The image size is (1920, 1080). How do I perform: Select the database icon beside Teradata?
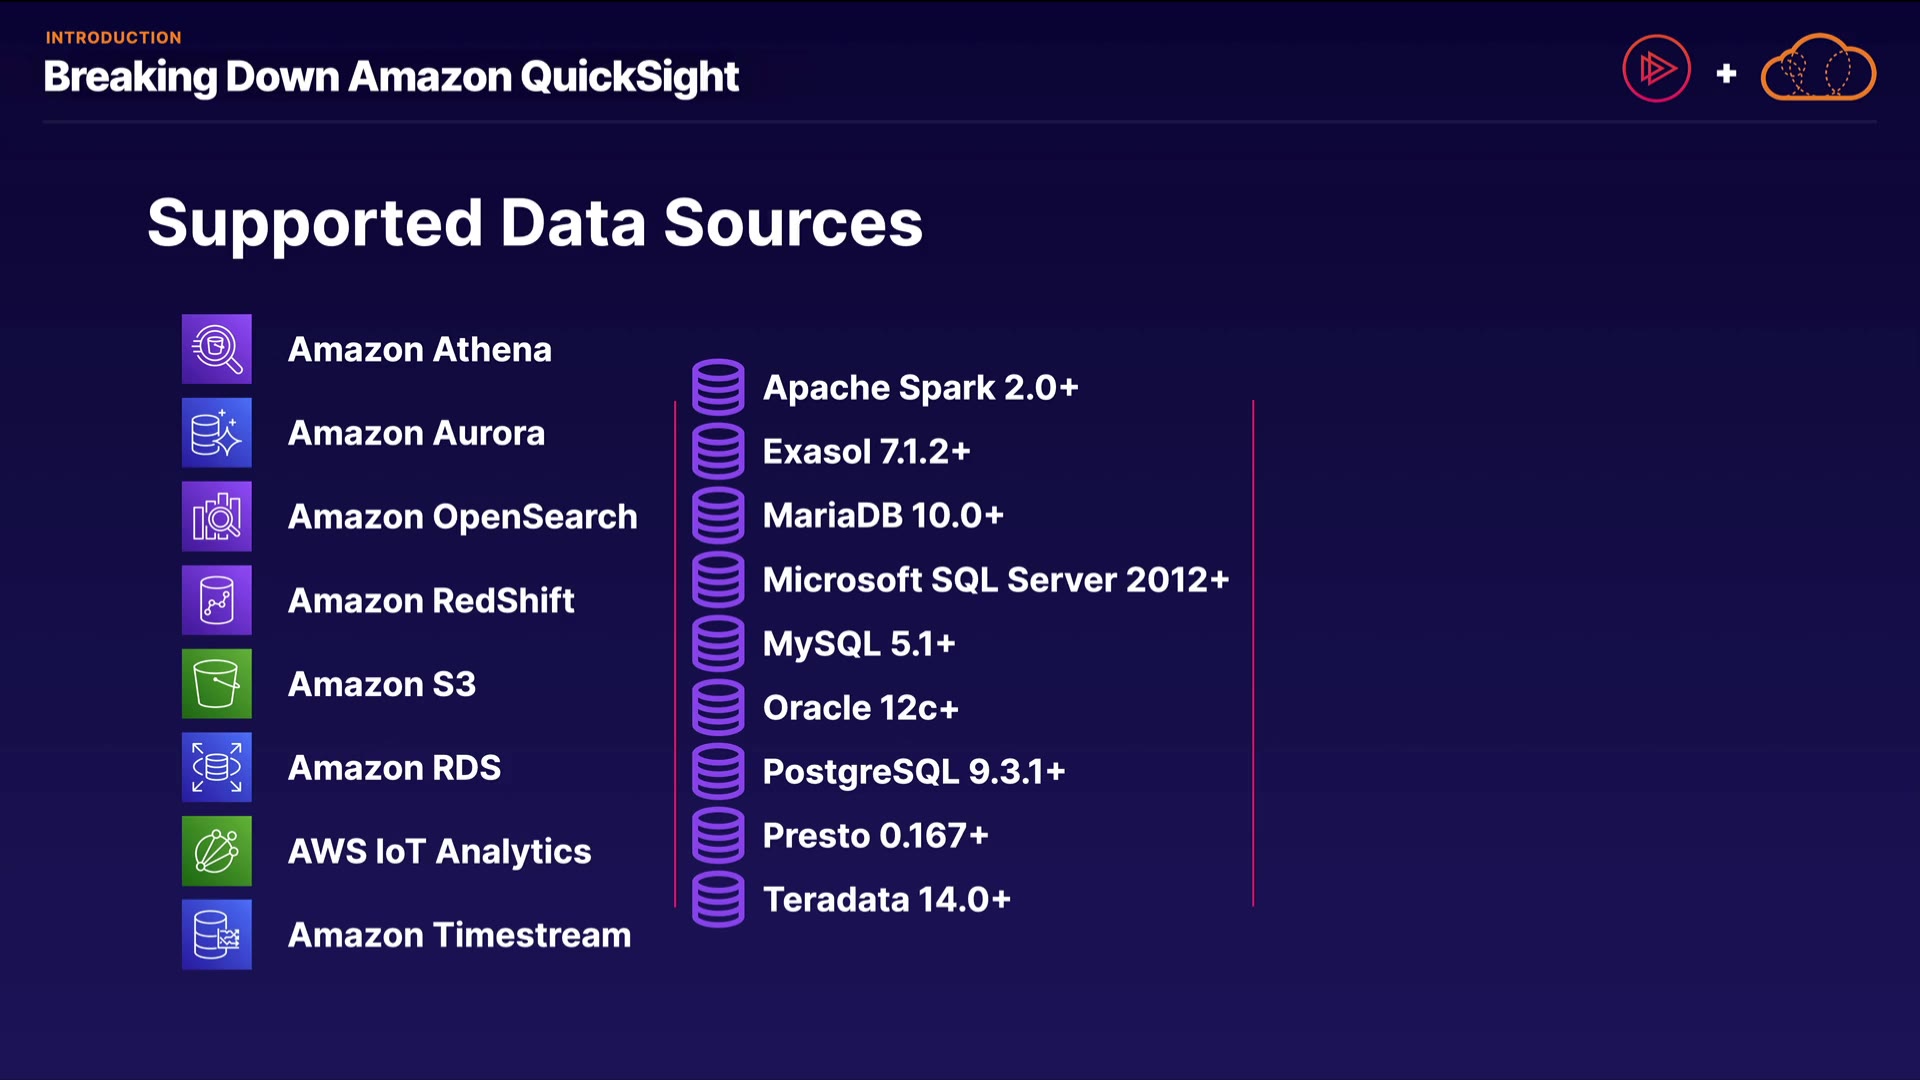pos(718,899)
